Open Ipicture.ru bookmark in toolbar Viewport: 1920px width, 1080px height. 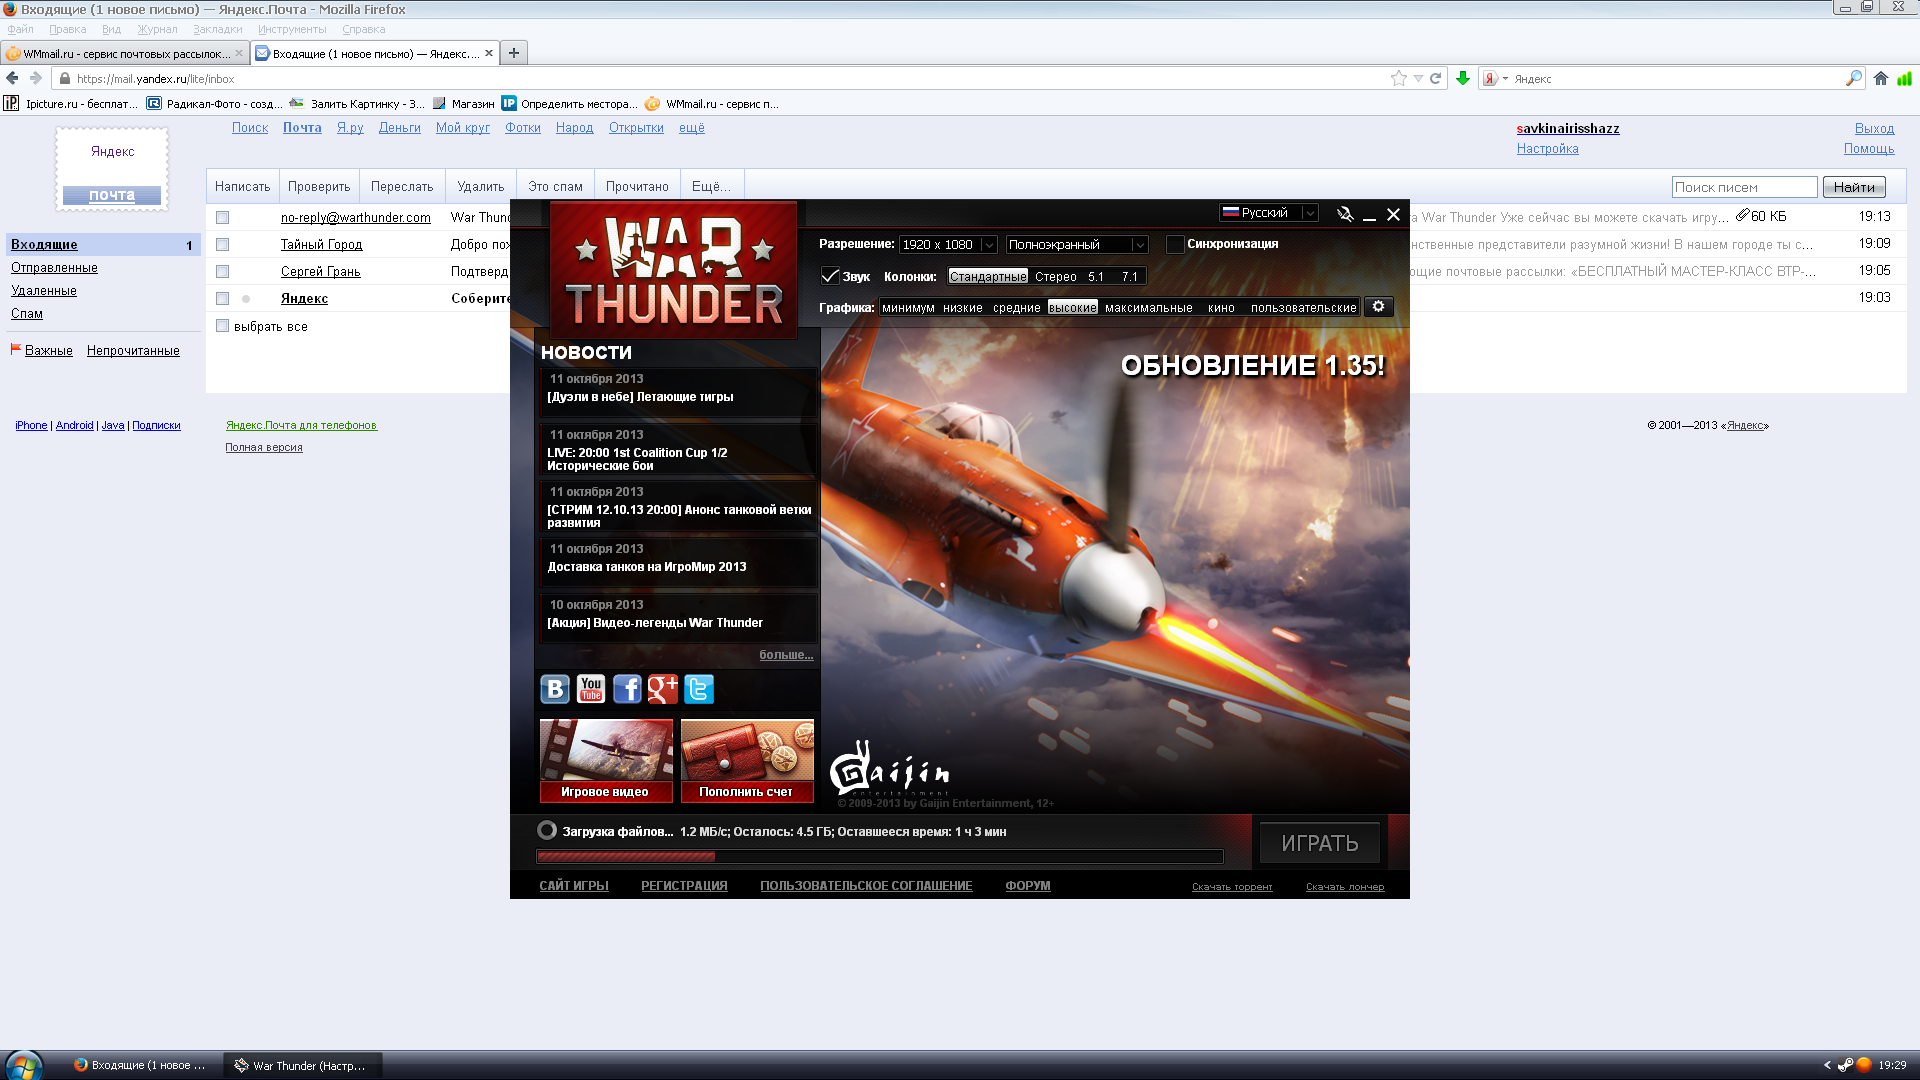coord(72,103)
